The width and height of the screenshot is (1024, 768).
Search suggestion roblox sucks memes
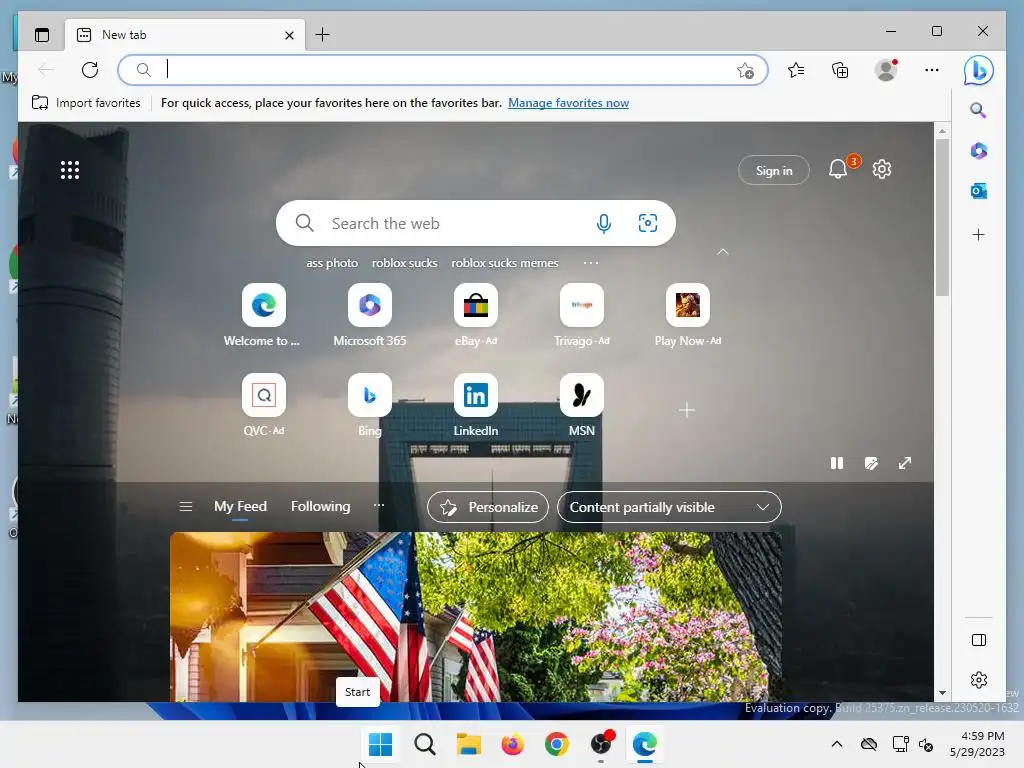coord(505,263)
